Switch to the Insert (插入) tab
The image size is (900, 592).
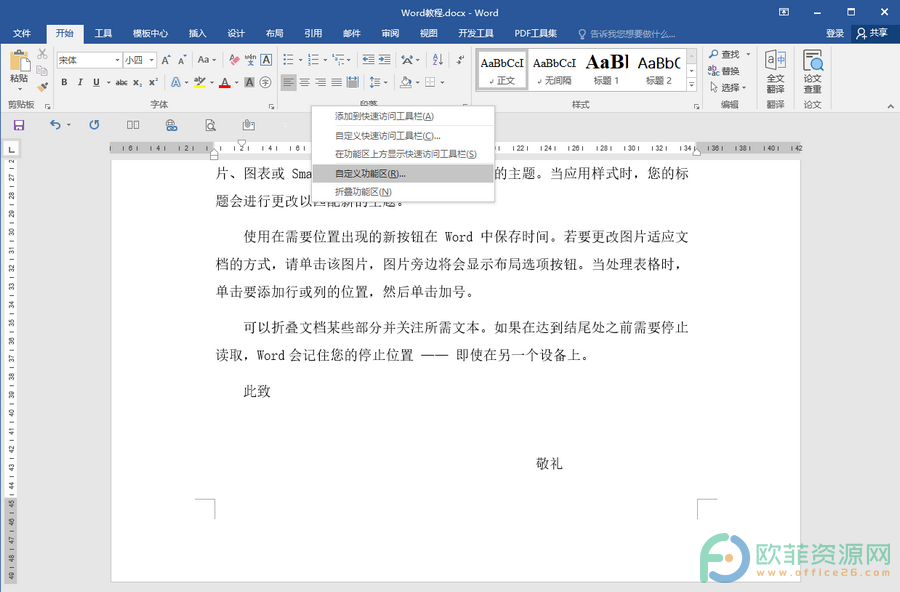197,33
